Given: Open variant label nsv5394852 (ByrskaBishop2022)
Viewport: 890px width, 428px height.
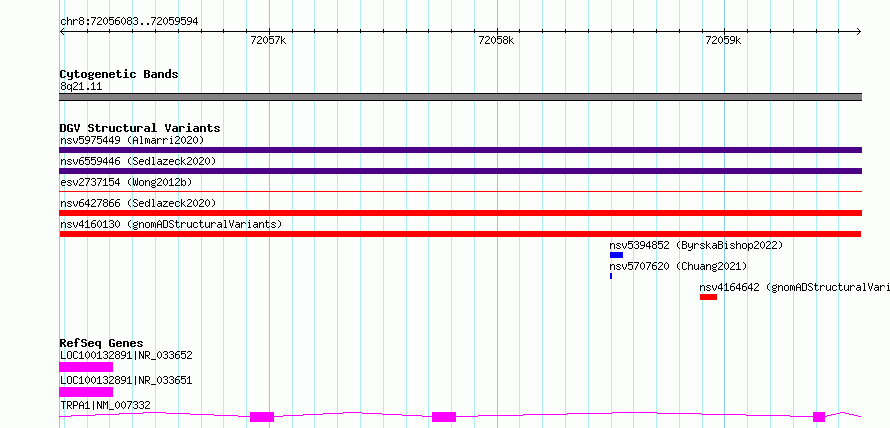Looking at the screenshot, I should [x=696, y=245].
